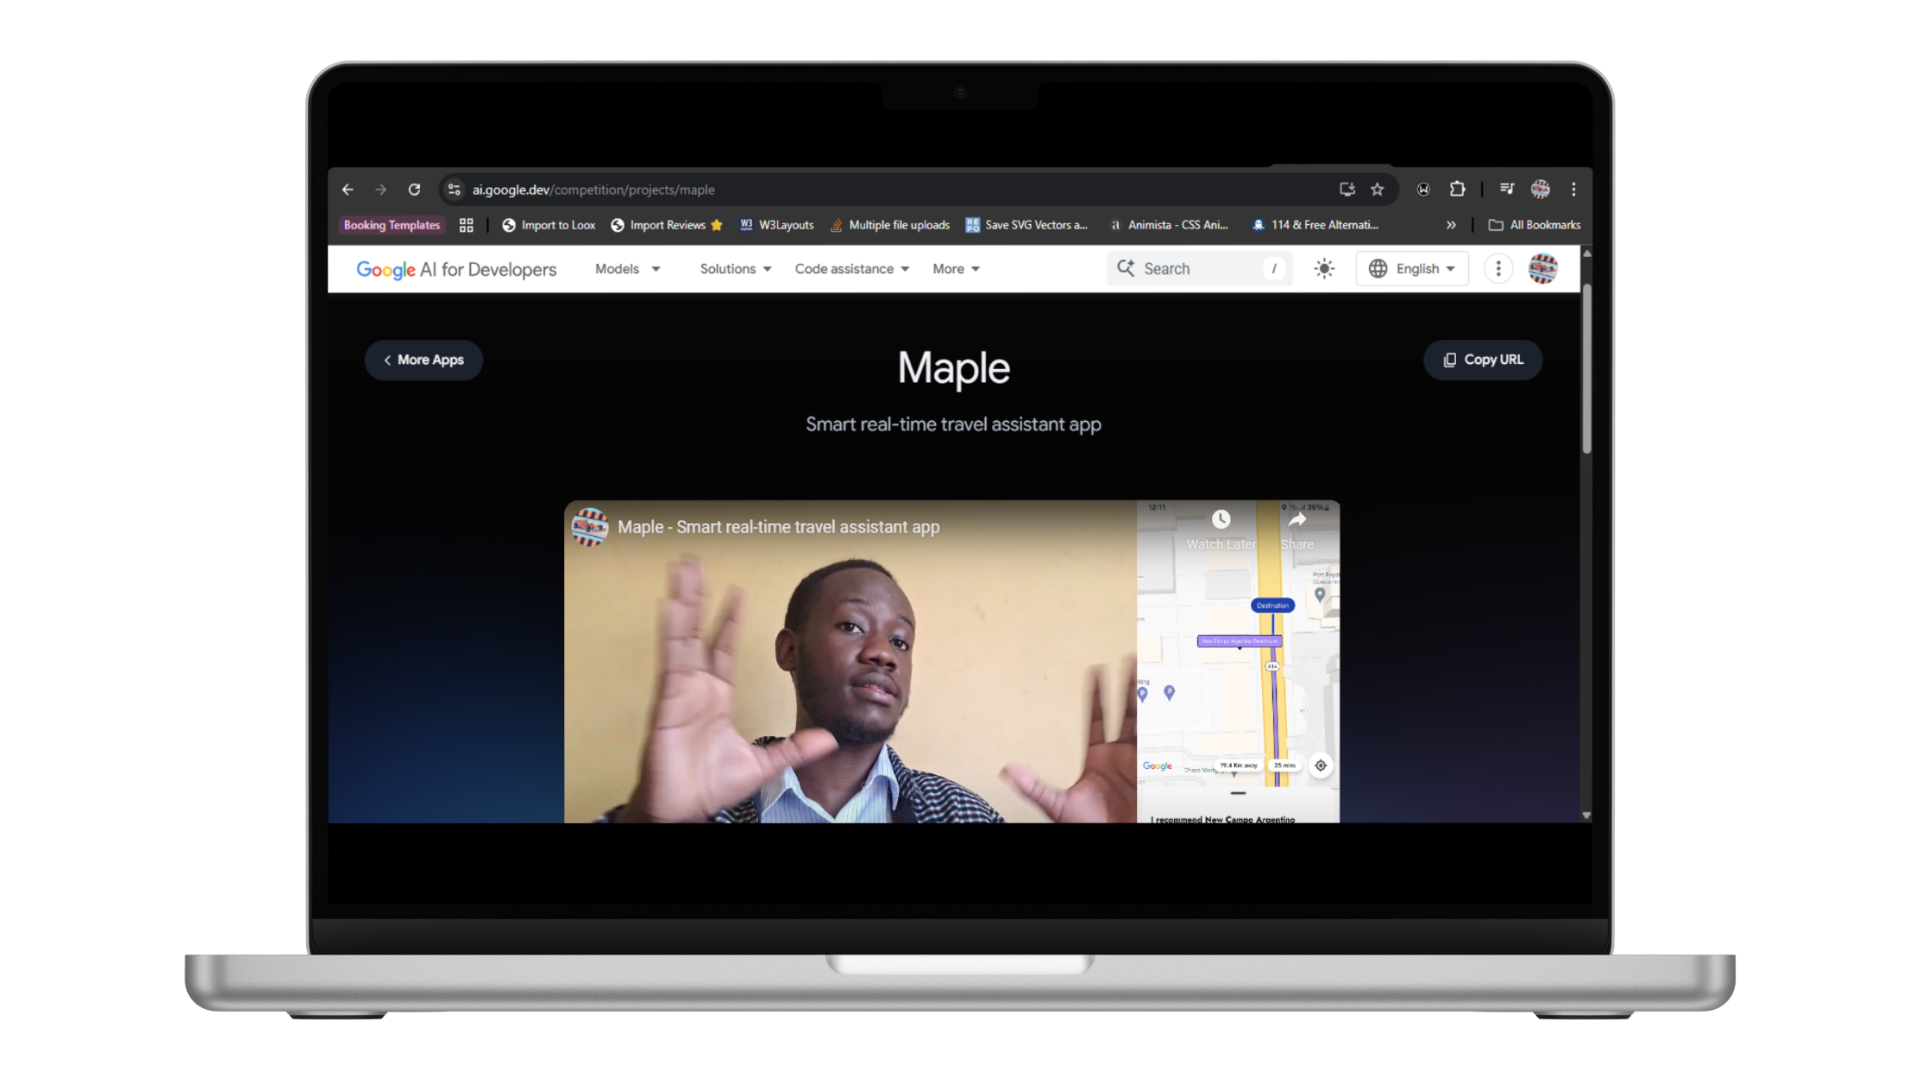Click the page's vertical scrollbar thumb
Viewport: 1920px width, 1080px height.
1586,370
